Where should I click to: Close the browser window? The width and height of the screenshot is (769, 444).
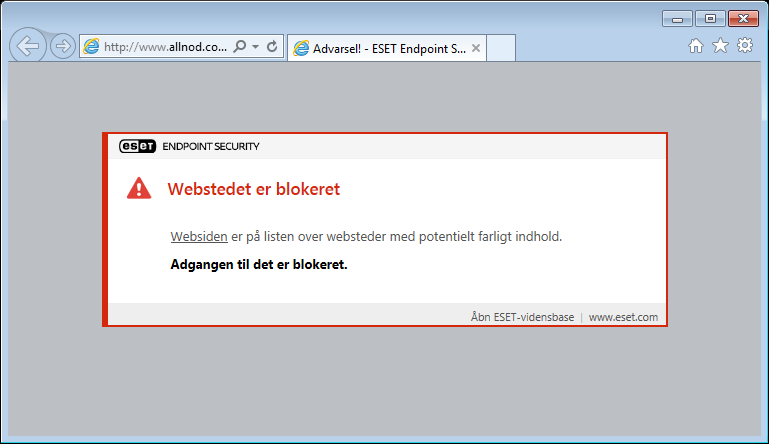click(743, 19)
